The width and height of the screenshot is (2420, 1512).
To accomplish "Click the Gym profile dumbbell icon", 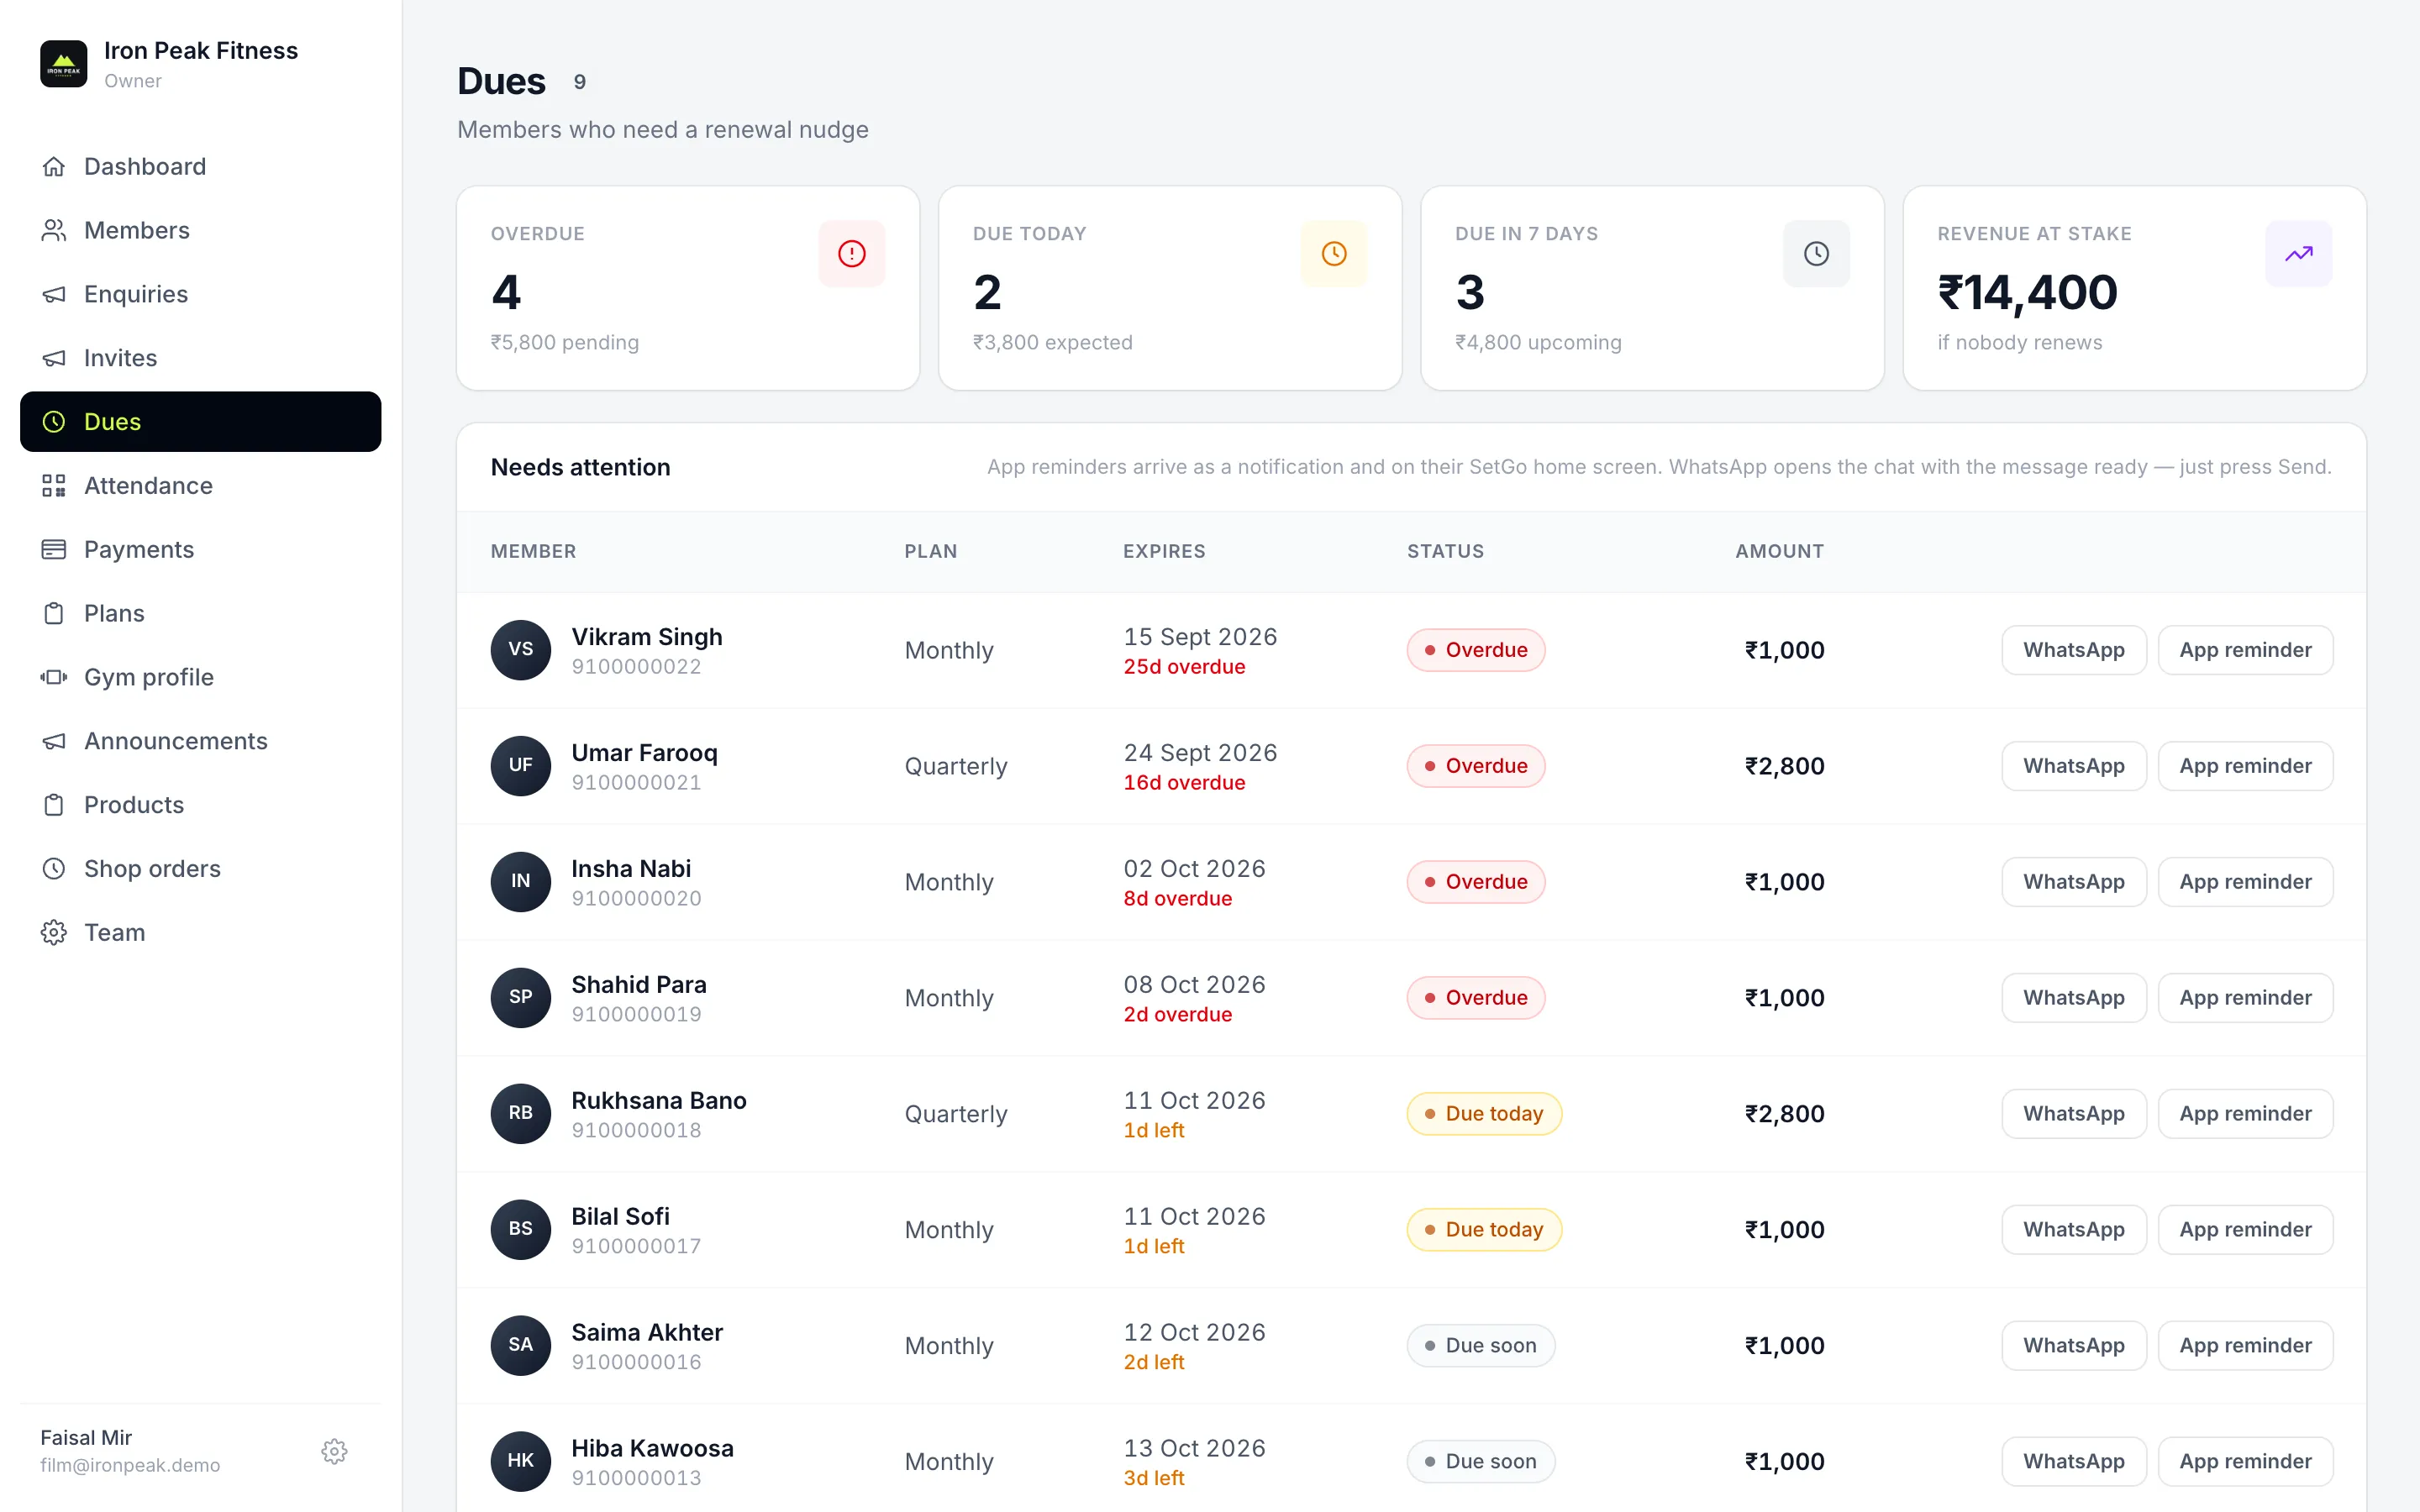I will (x=54, y=677).
